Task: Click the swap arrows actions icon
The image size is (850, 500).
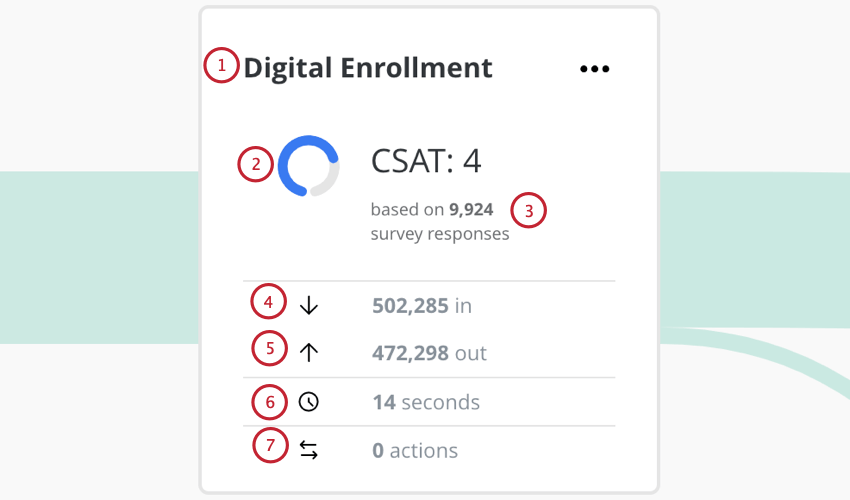Action: (308, 450)
